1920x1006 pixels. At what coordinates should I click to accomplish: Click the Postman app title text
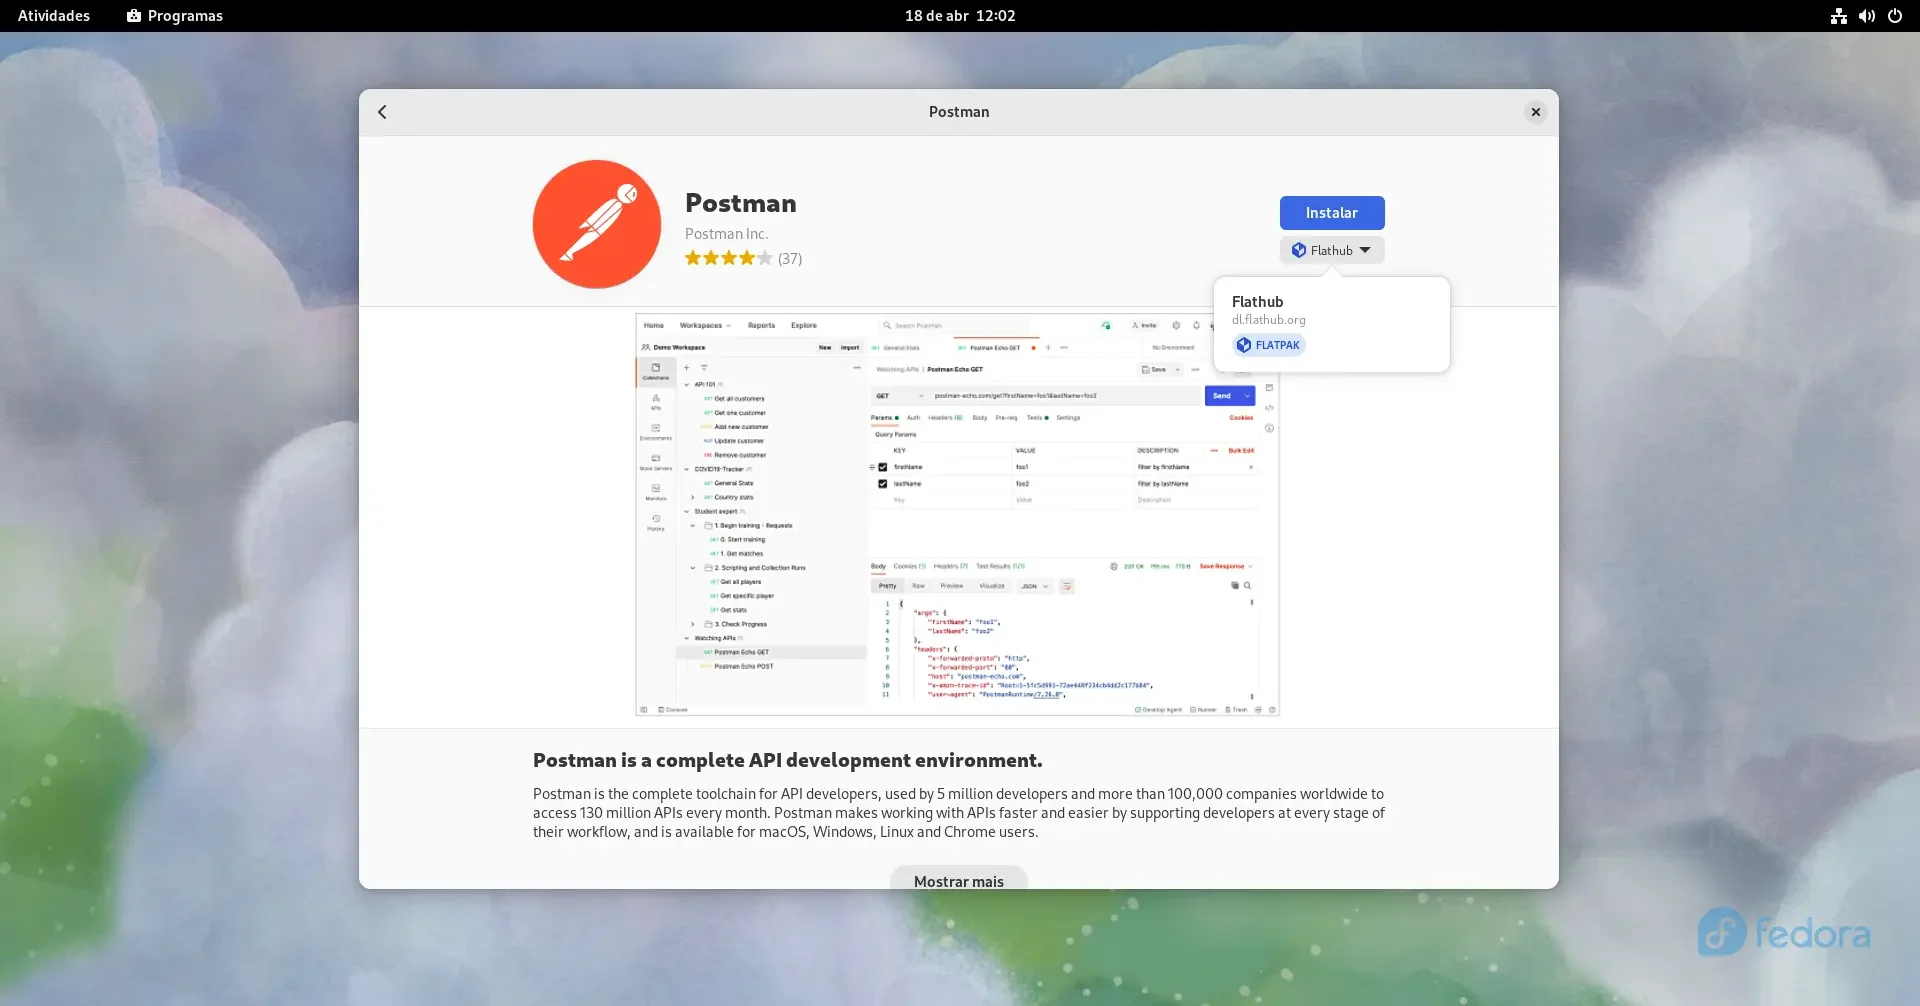point(741,203)
